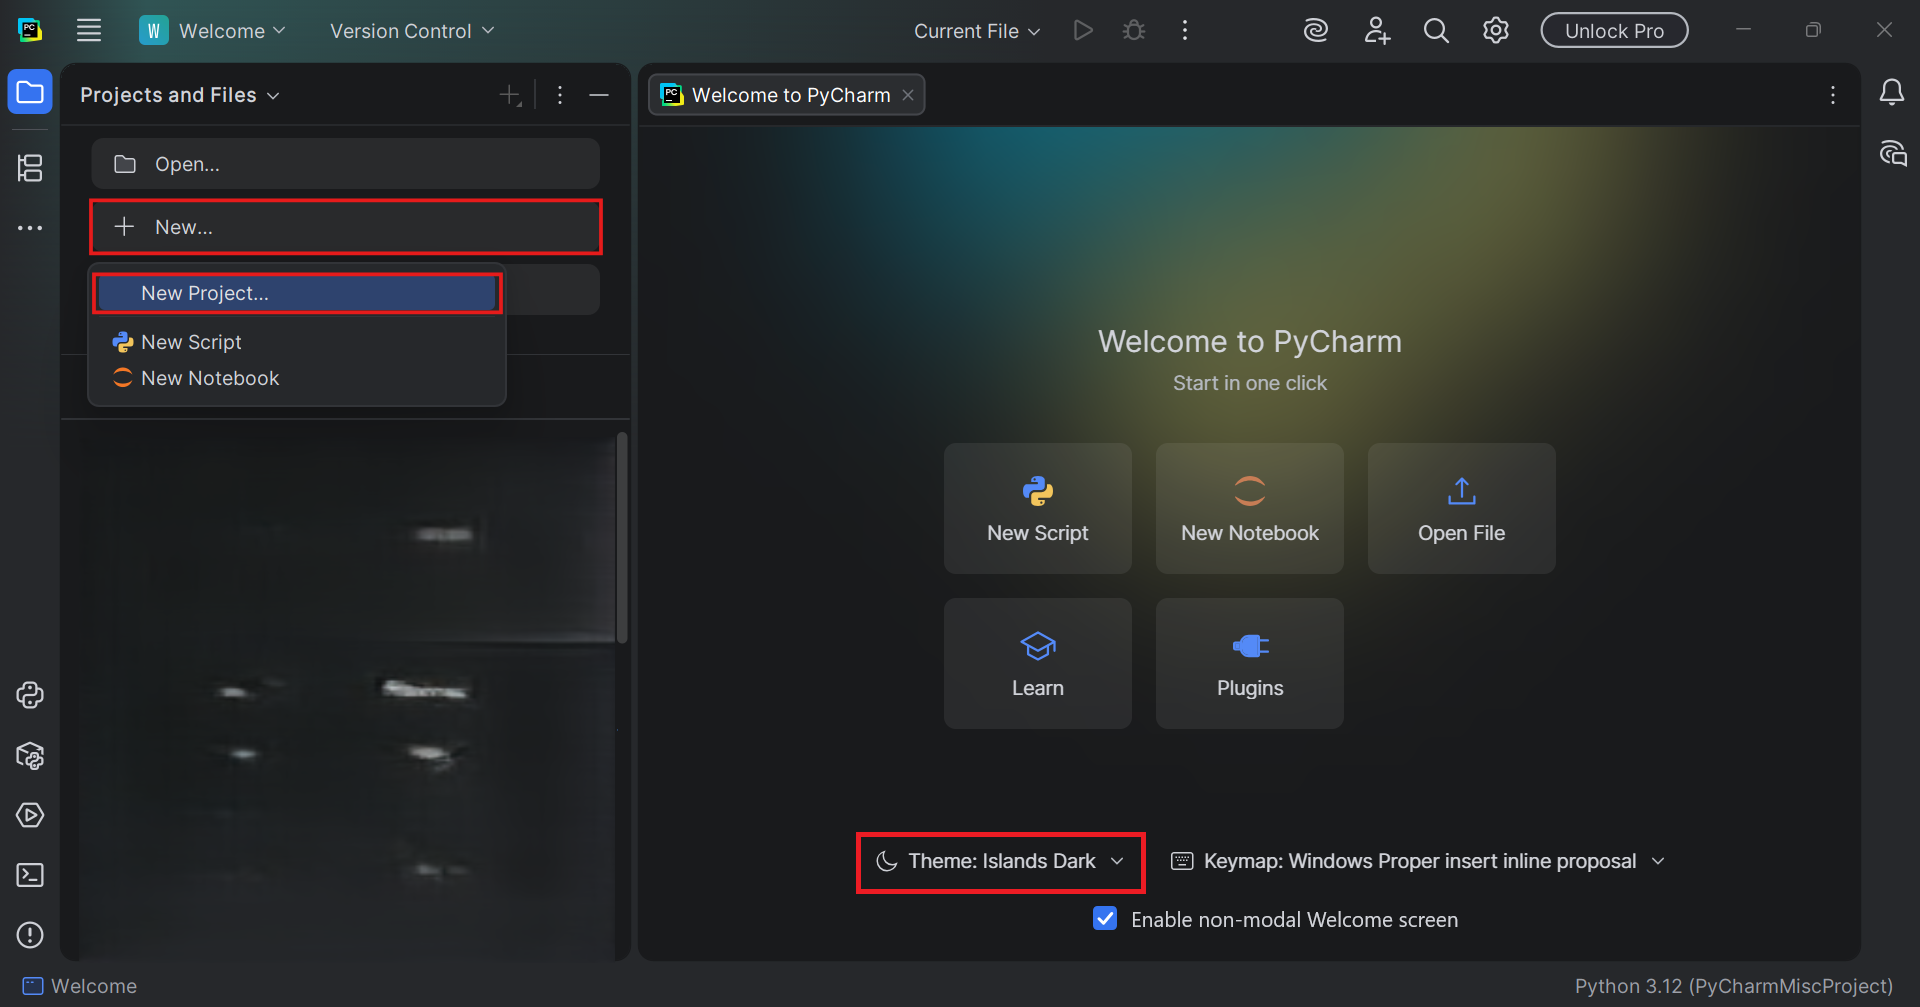Open the Structure tool window icon
Image resolution: width=1920 pixels, height=1007 pixels.
[30, 167]
